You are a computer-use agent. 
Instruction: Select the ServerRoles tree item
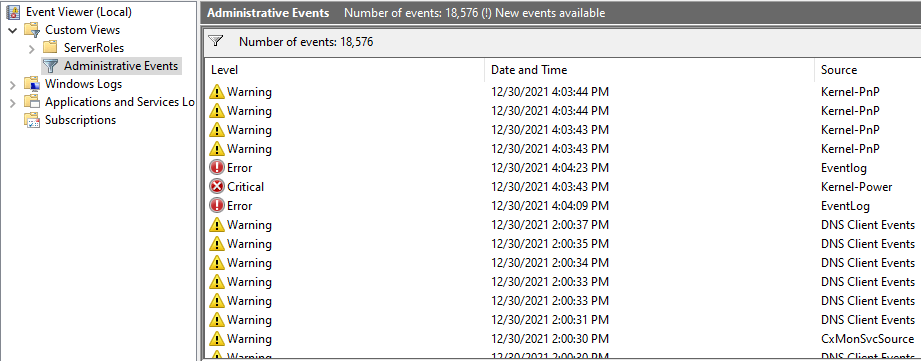pos(94,48)
